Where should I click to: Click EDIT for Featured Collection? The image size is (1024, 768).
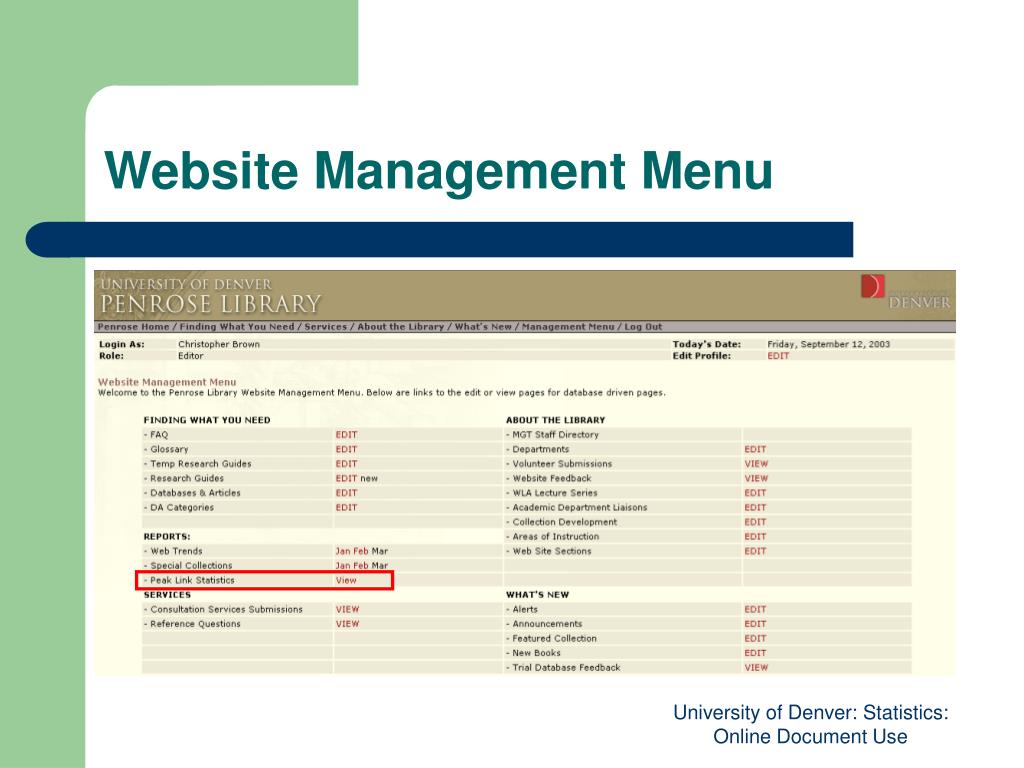coord(755,638)
